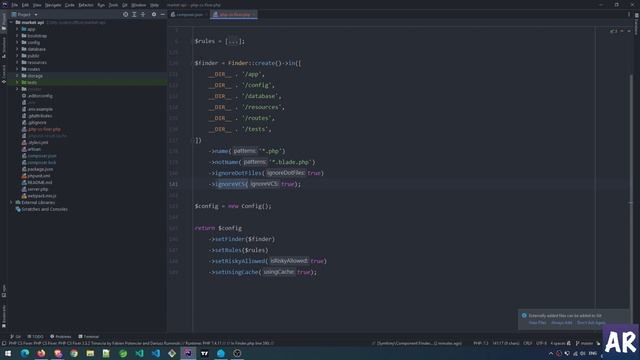Image resolution: width=640 pixels, height=360 pixels.
Task: Expand External Libraries node
Action: [11, 202]
